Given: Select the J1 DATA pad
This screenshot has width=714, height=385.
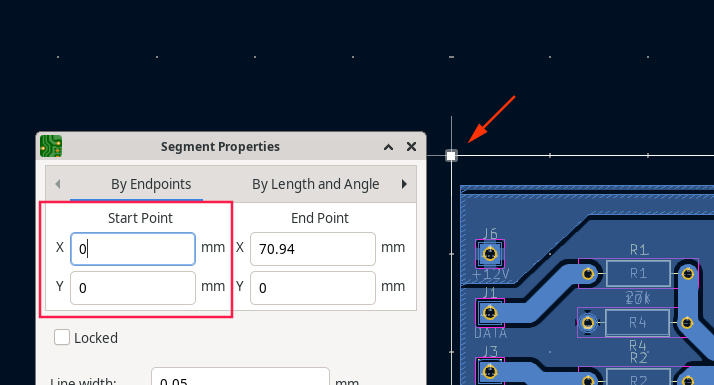Looking at the screenshot, I should pyautogui.click(x=490, y=313).
